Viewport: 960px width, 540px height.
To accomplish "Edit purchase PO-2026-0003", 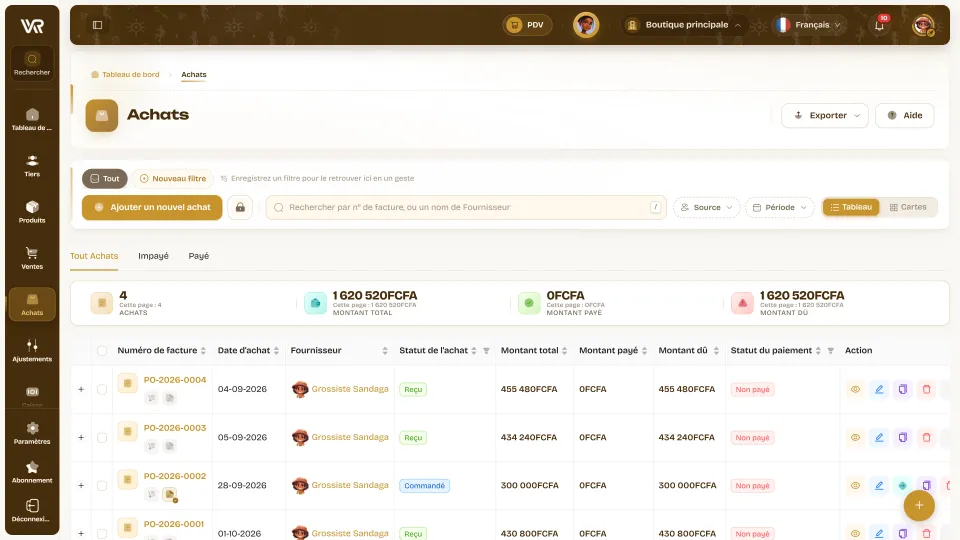I will tap(879, 438).
